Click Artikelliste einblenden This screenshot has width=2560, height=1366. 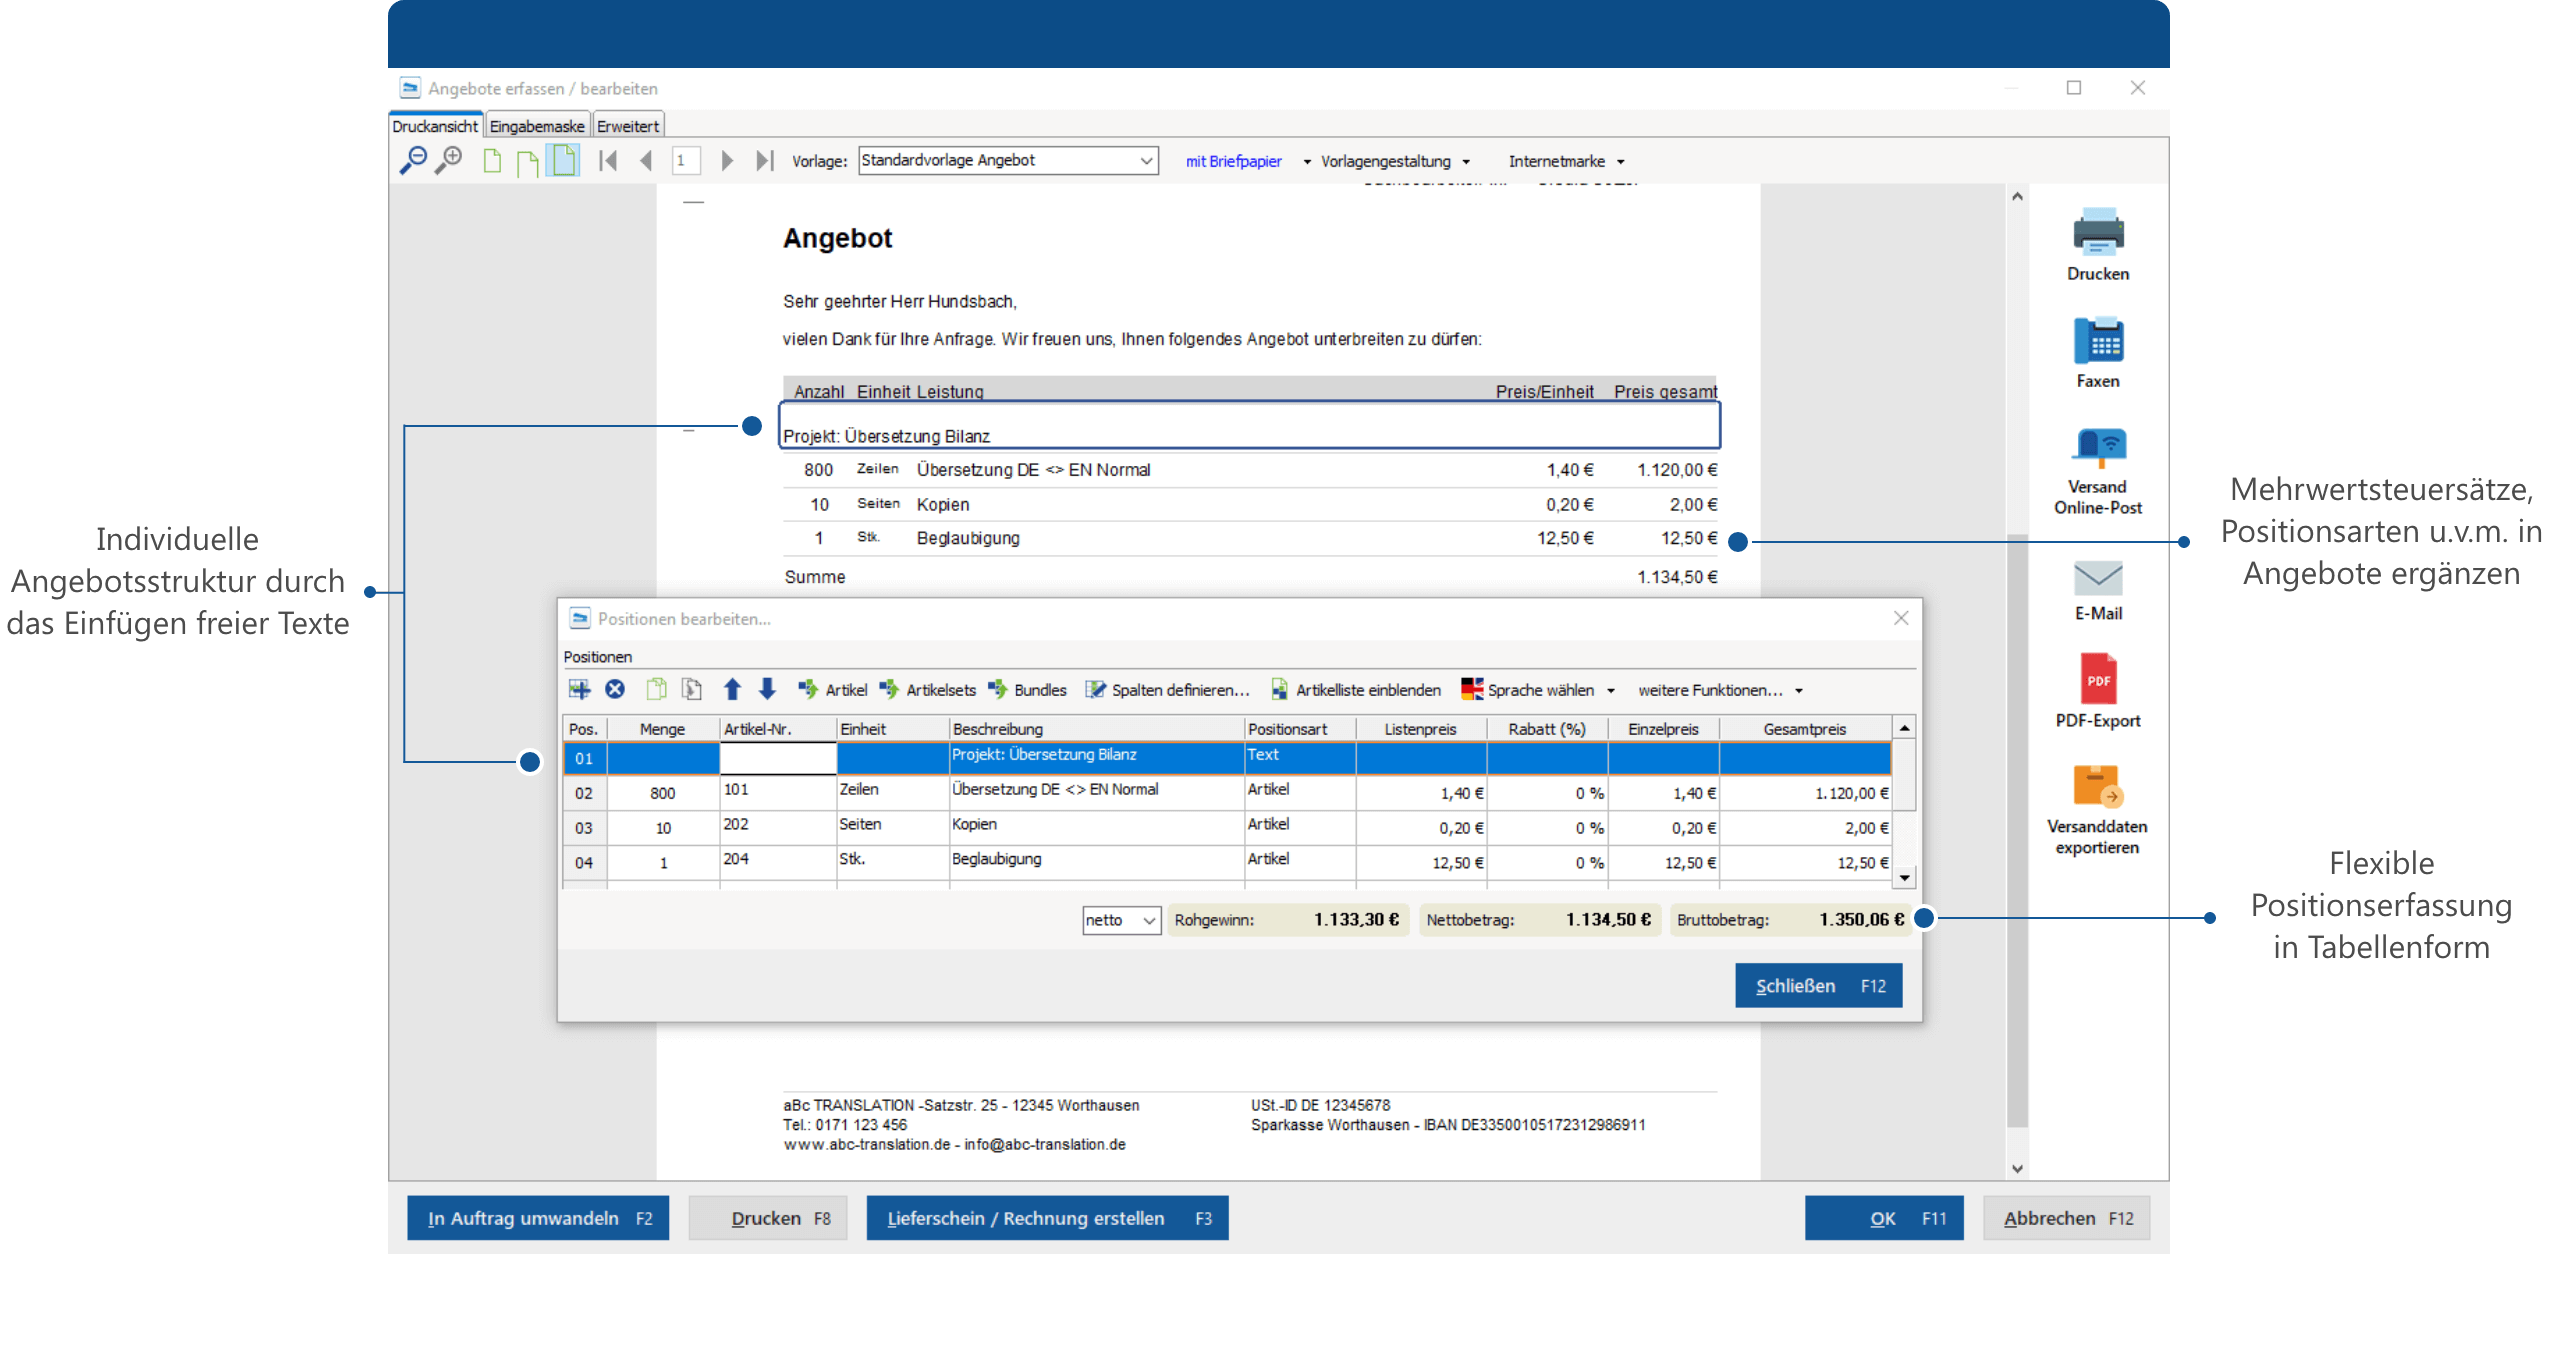(1355, 690)
